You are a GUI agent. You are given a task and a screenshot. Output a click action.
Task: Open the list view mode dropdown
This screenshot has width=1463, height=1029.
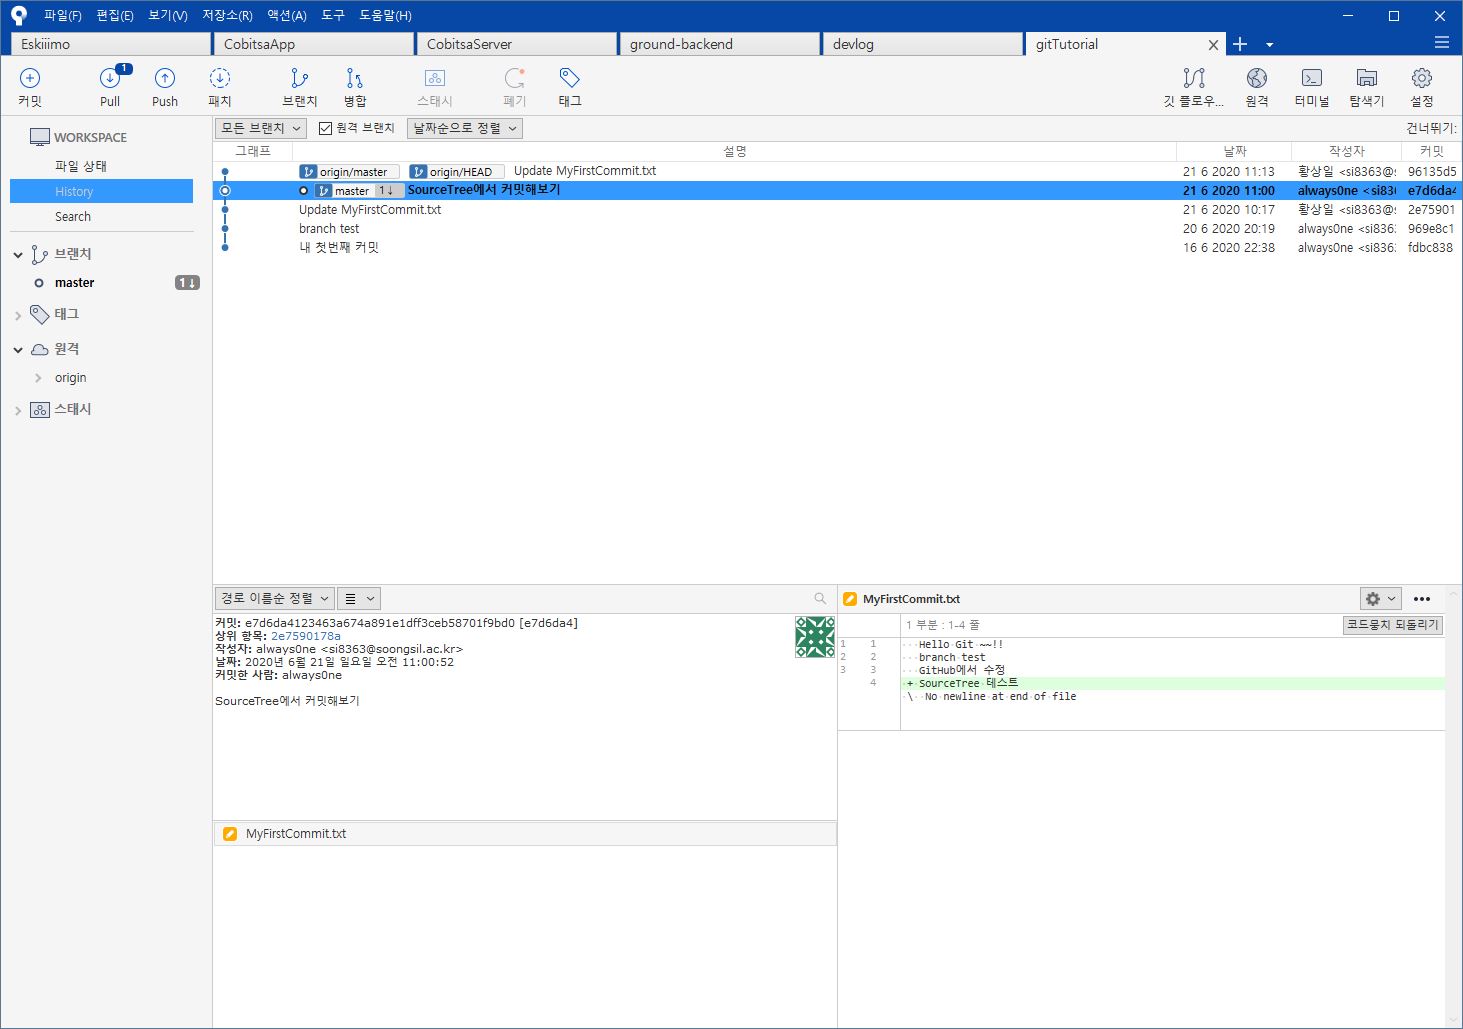point(359,599)
